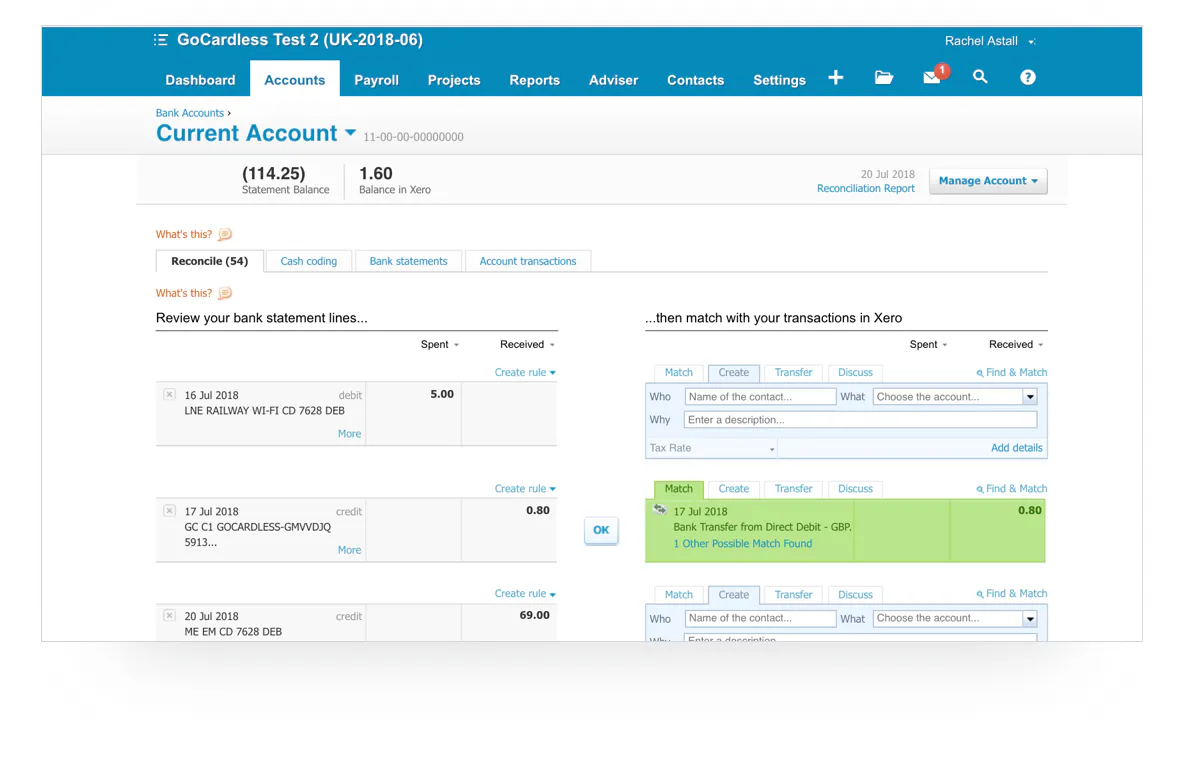Expand Current Account selector arrow
The height and width of the screenshot is (781, 1184).
[350, 133]
